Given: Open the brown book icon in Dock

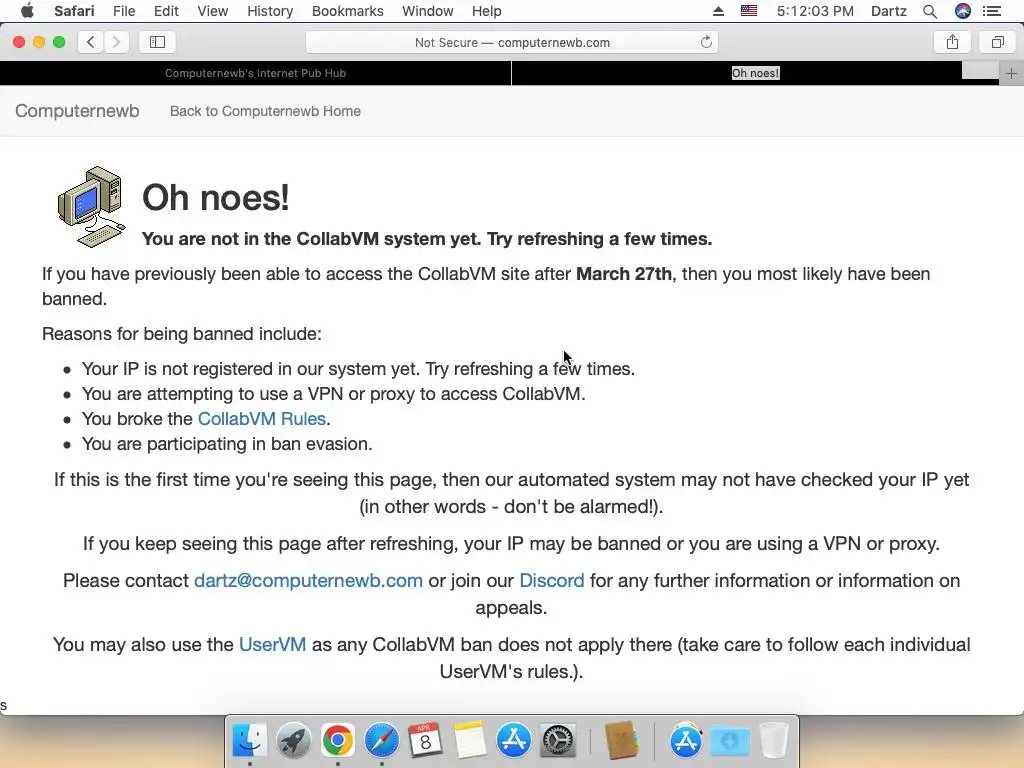Looking at the screenshot, I should tap(621, 741).
